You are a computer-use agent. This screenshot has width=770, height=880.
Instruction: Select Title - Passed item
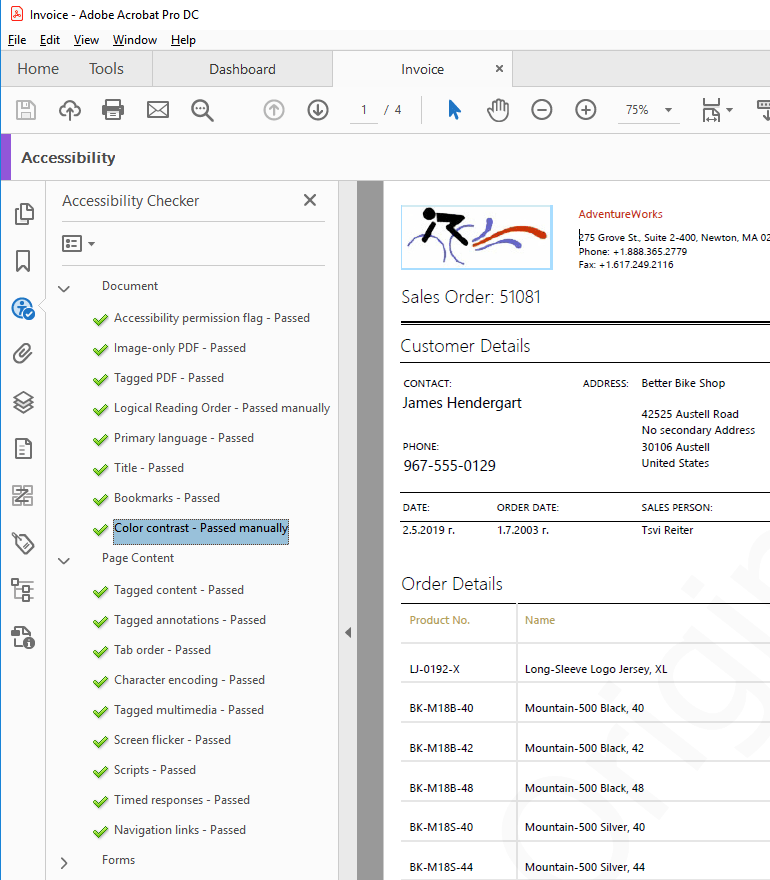[149, 468]
